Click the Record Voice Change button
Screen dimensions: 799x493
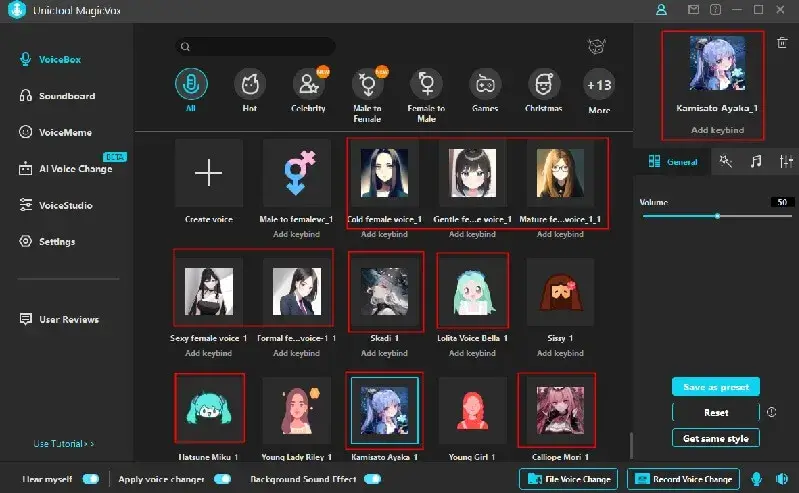(684, 479)
